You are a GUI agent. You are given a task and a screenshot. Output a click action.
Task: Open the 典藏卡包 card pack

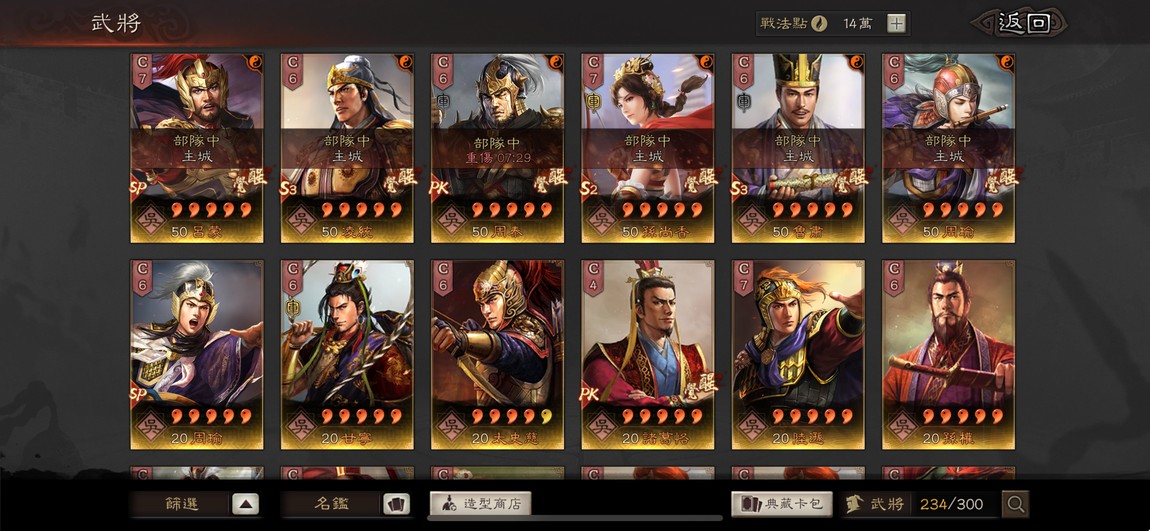(x=782, y=504)
